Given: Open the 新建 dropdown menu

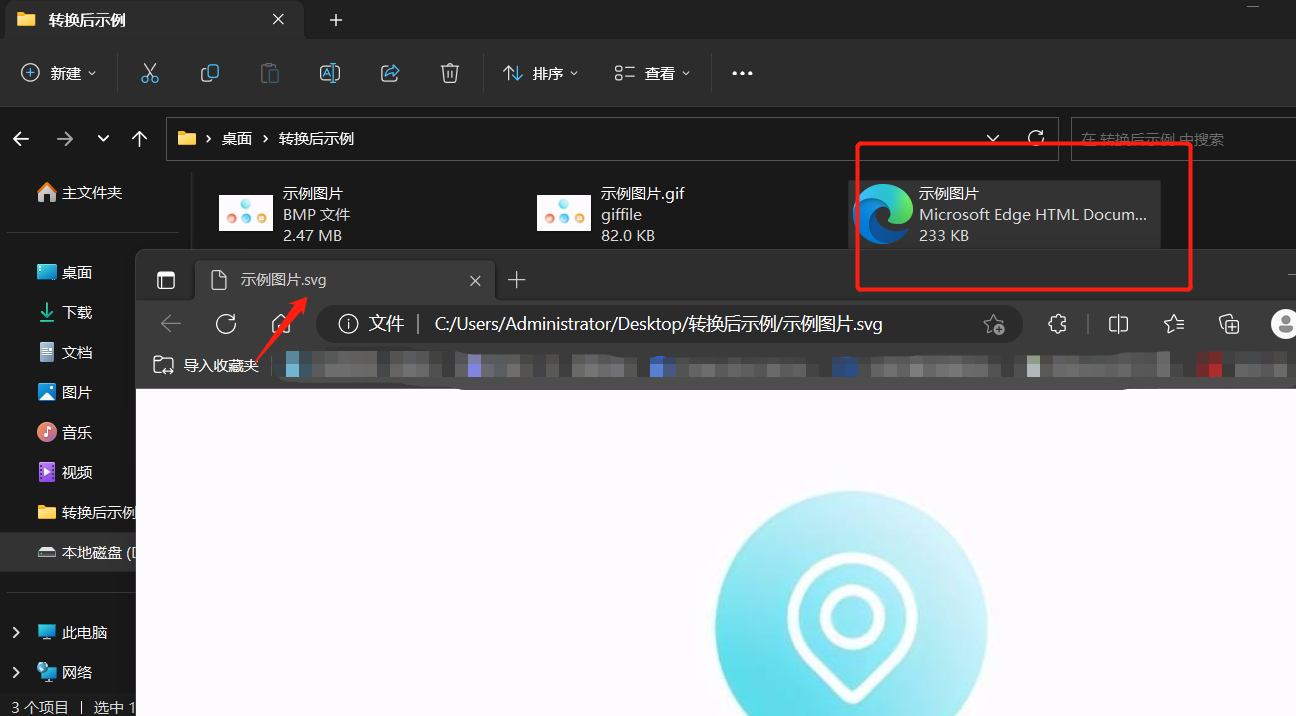Looking at the screenshot, I should click(58, 72).
